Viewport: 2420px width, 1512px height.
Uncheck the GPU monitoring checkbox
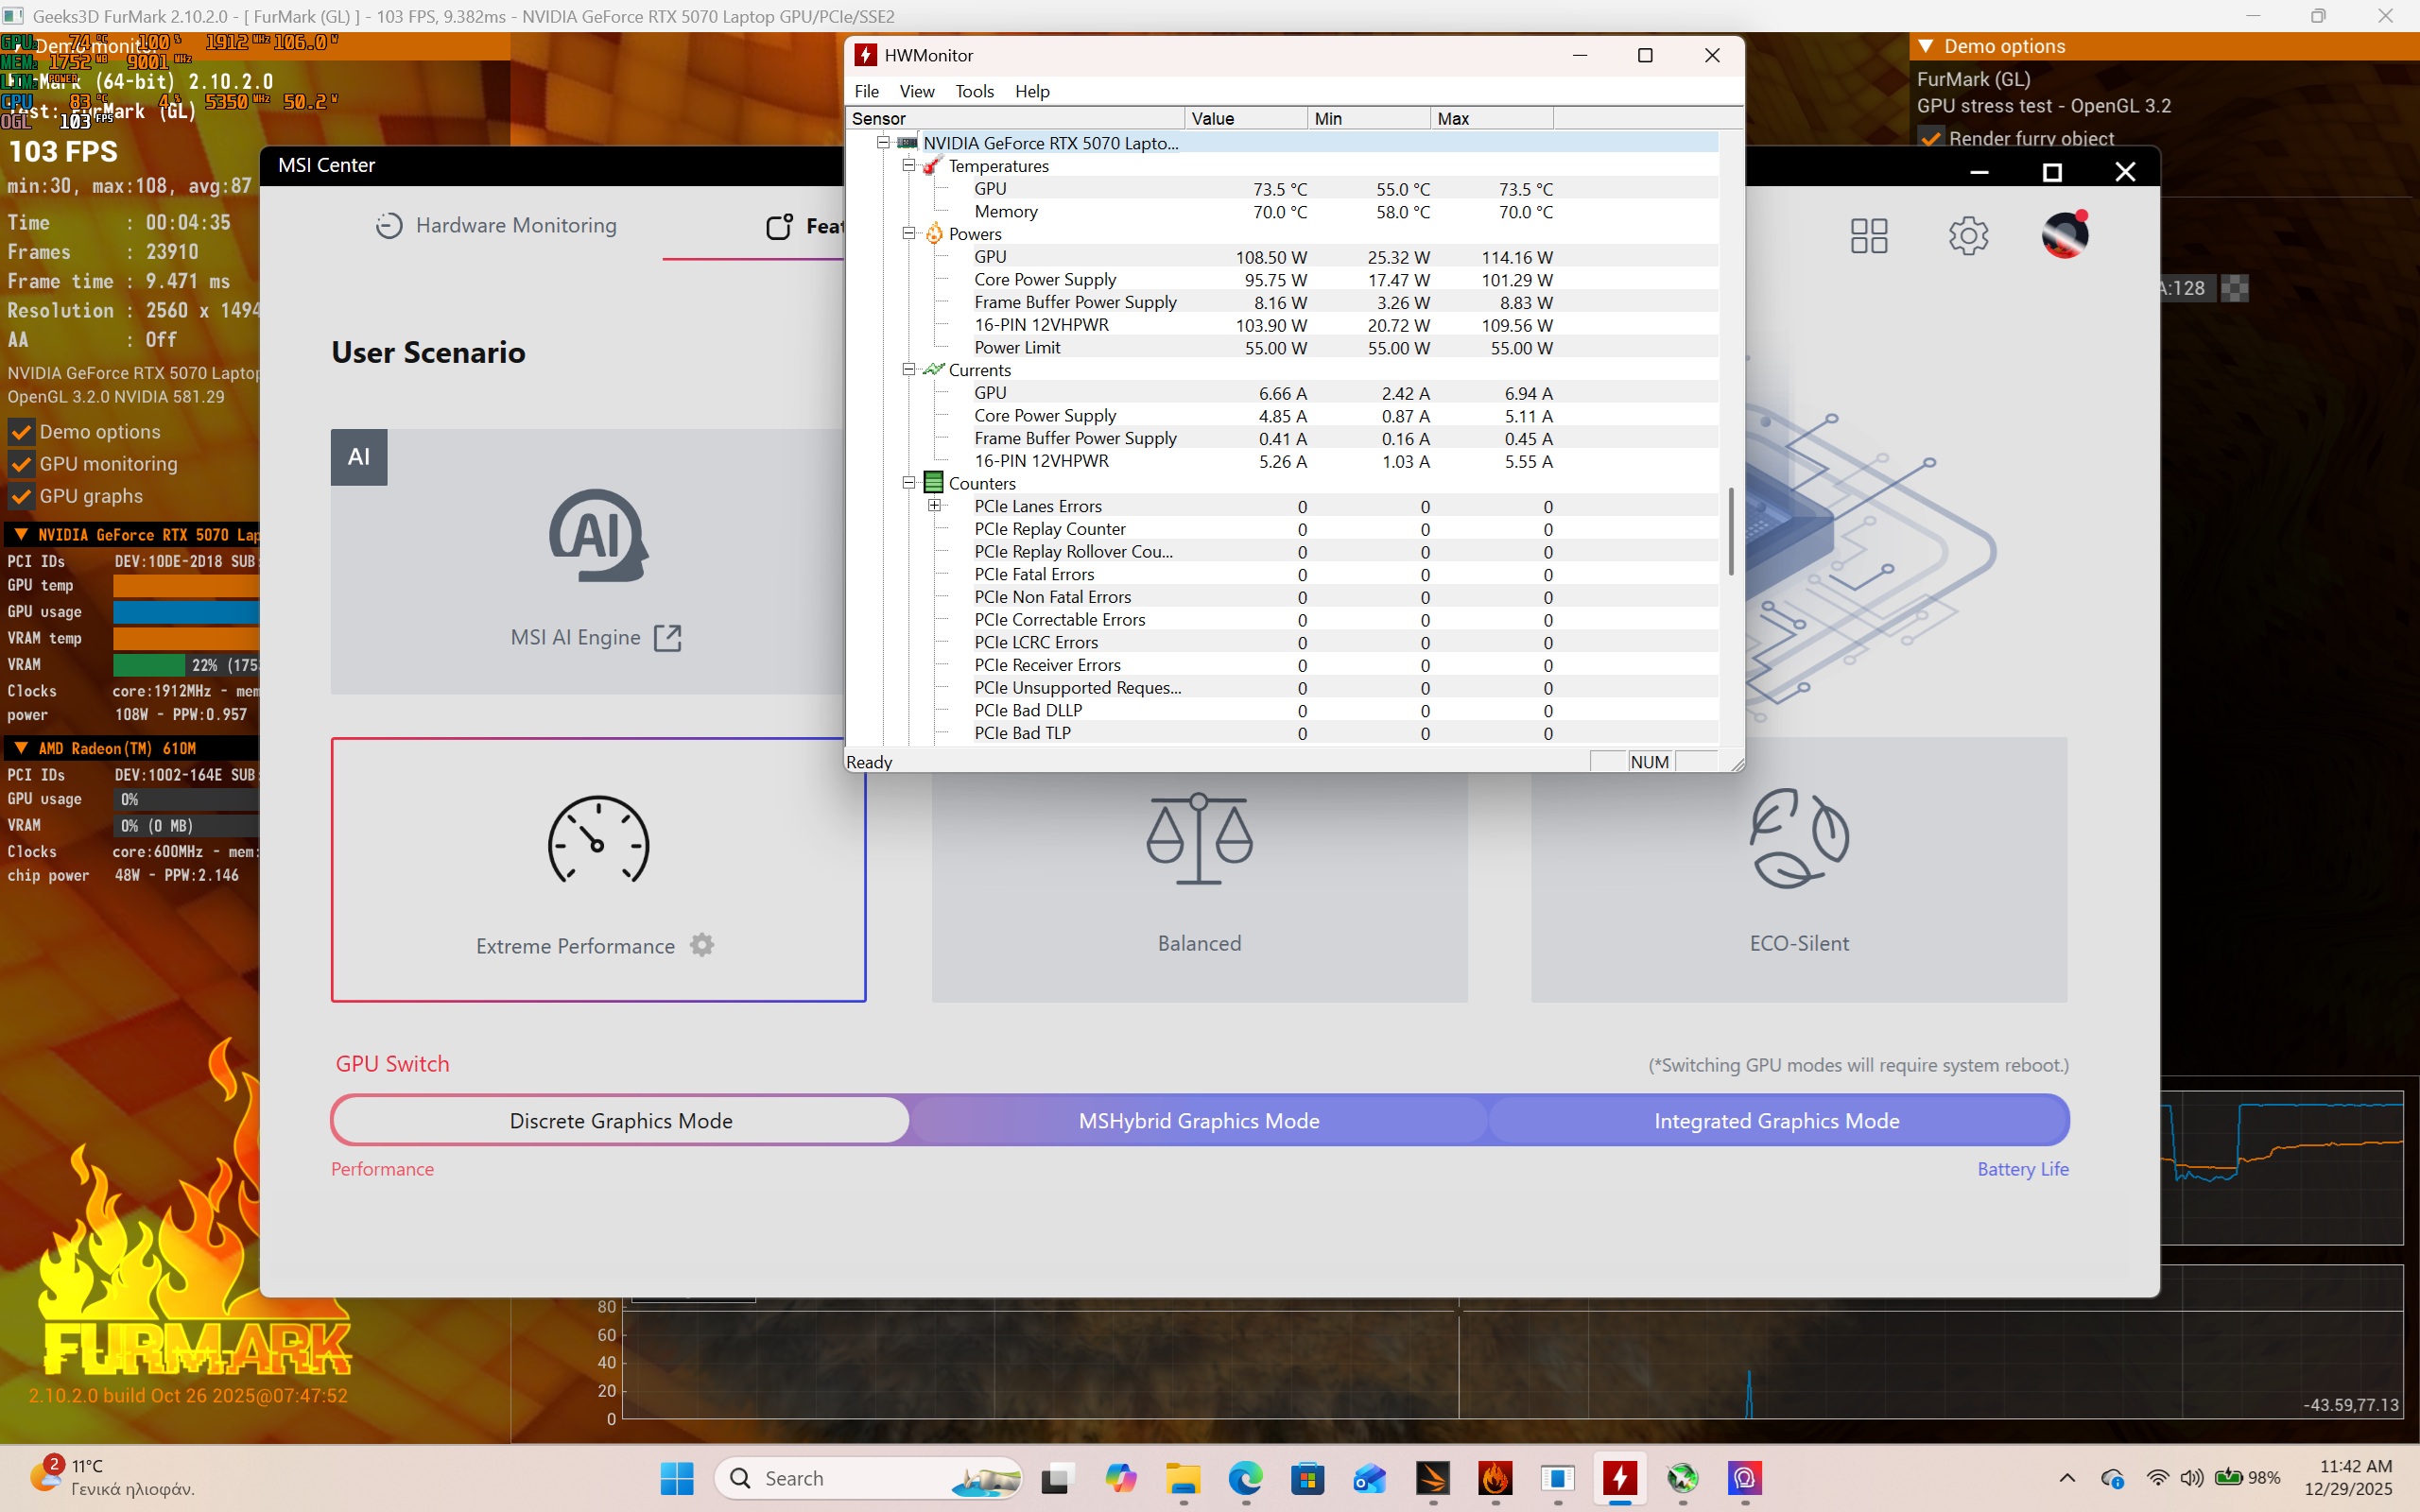point(21,465)
